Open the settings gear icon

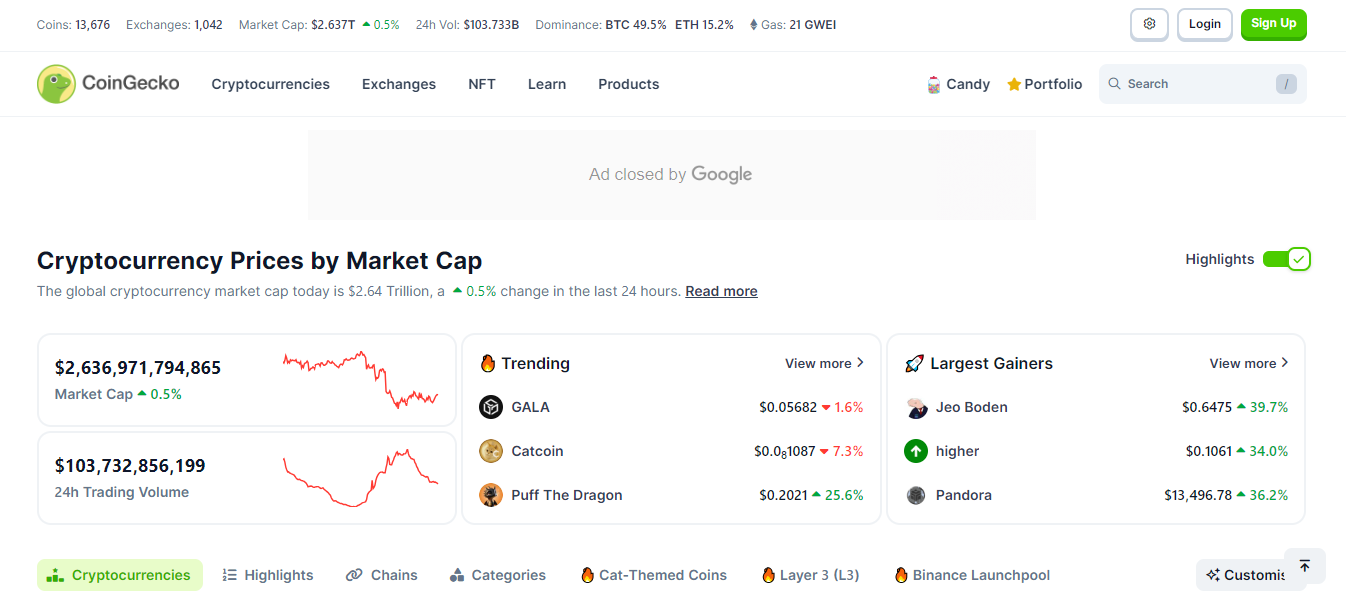(1149, 24)
